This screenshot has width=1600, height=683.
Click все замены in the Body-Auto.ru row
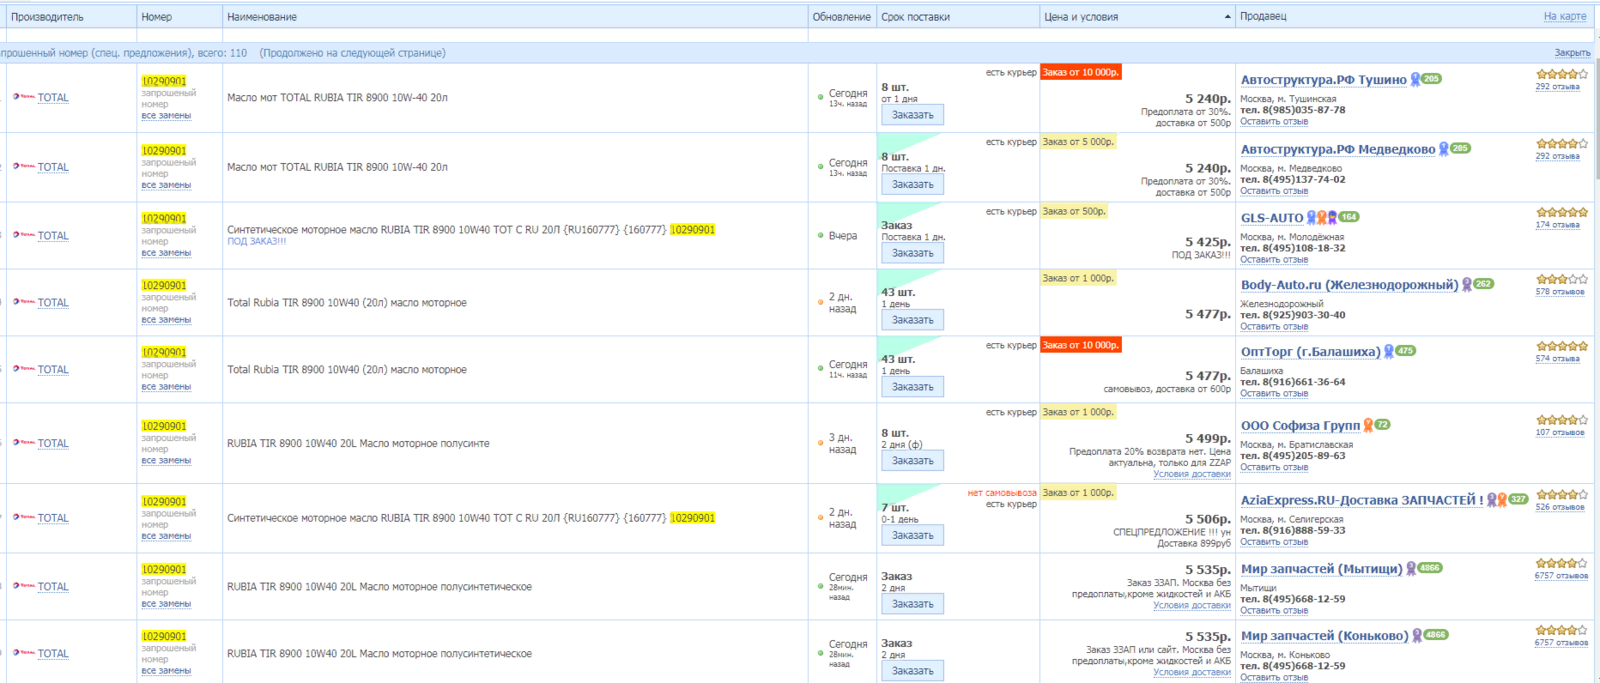pyautogui.click(x=166, y=320)
